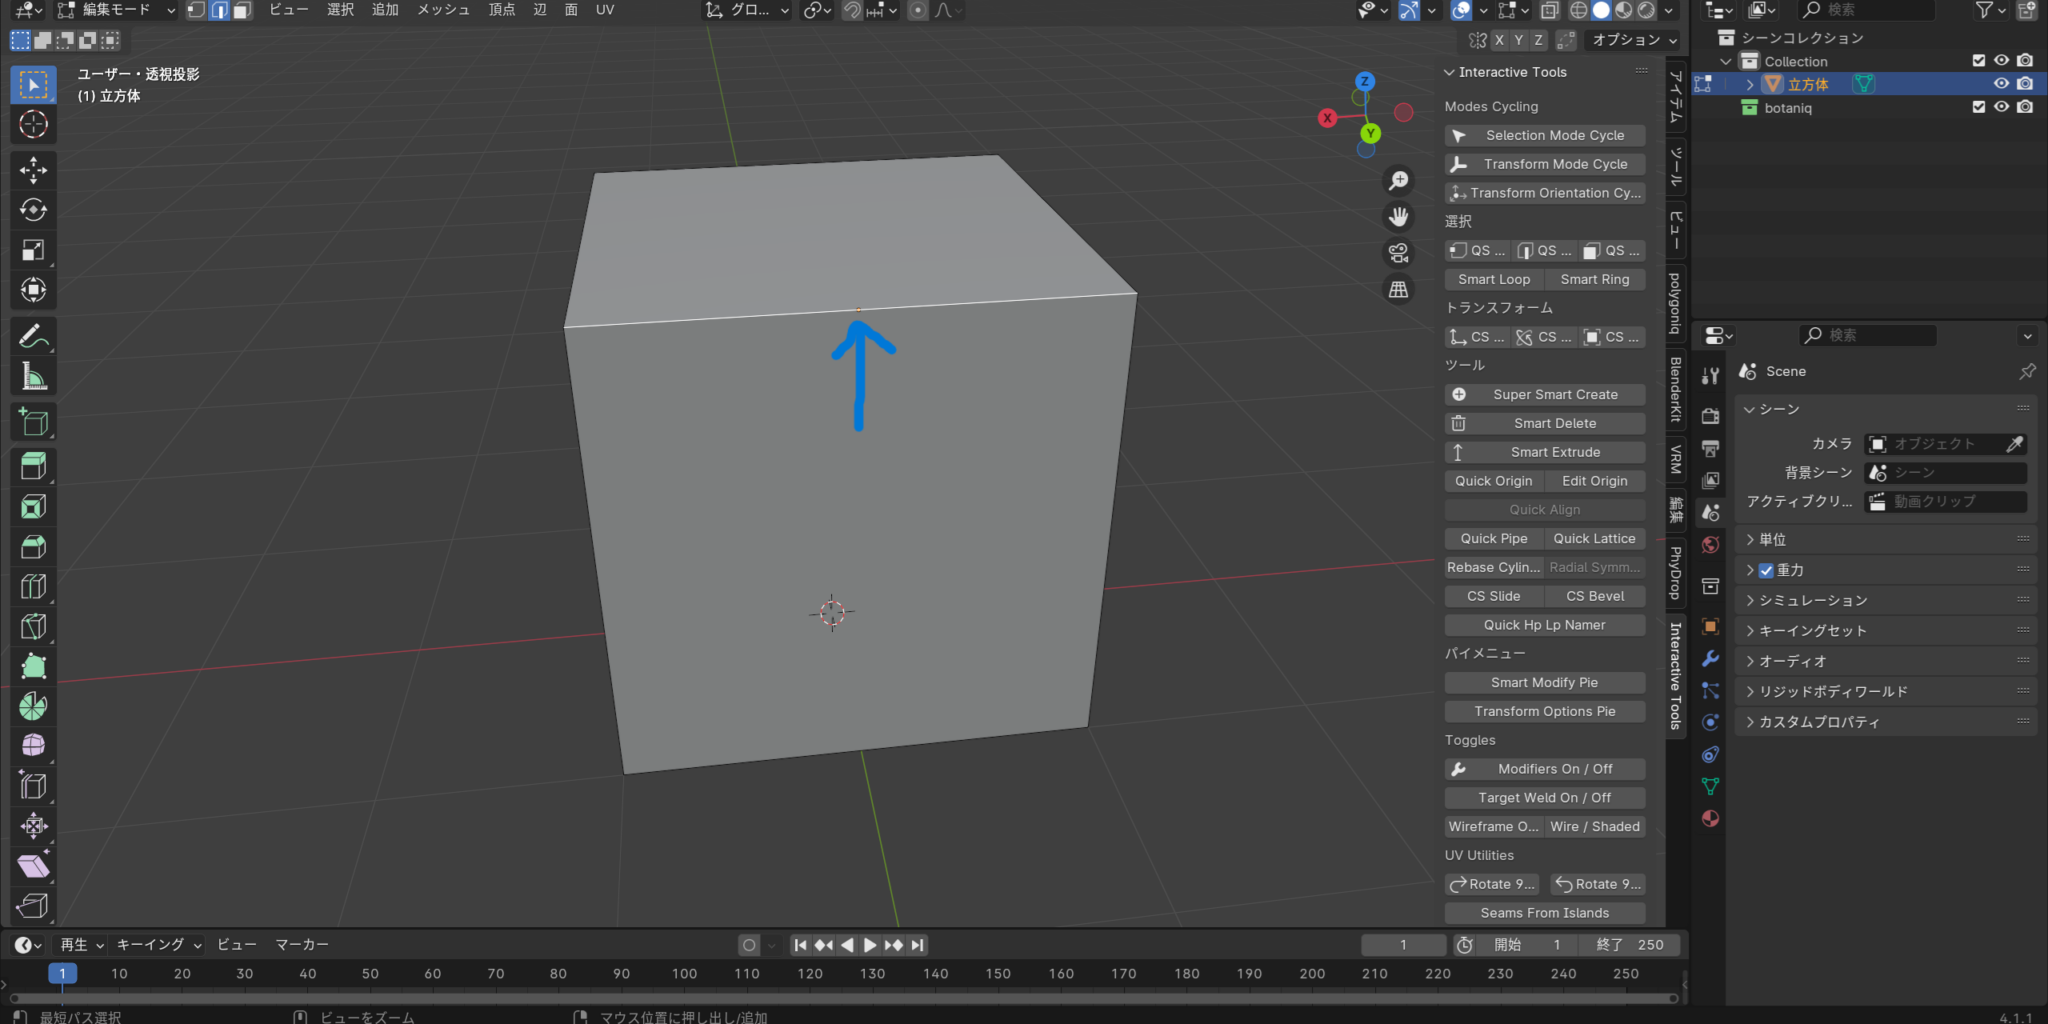Open the メッシュ menu
Image resolution: width=2048 pixels, height=1024 pixels.
(443, 10)
